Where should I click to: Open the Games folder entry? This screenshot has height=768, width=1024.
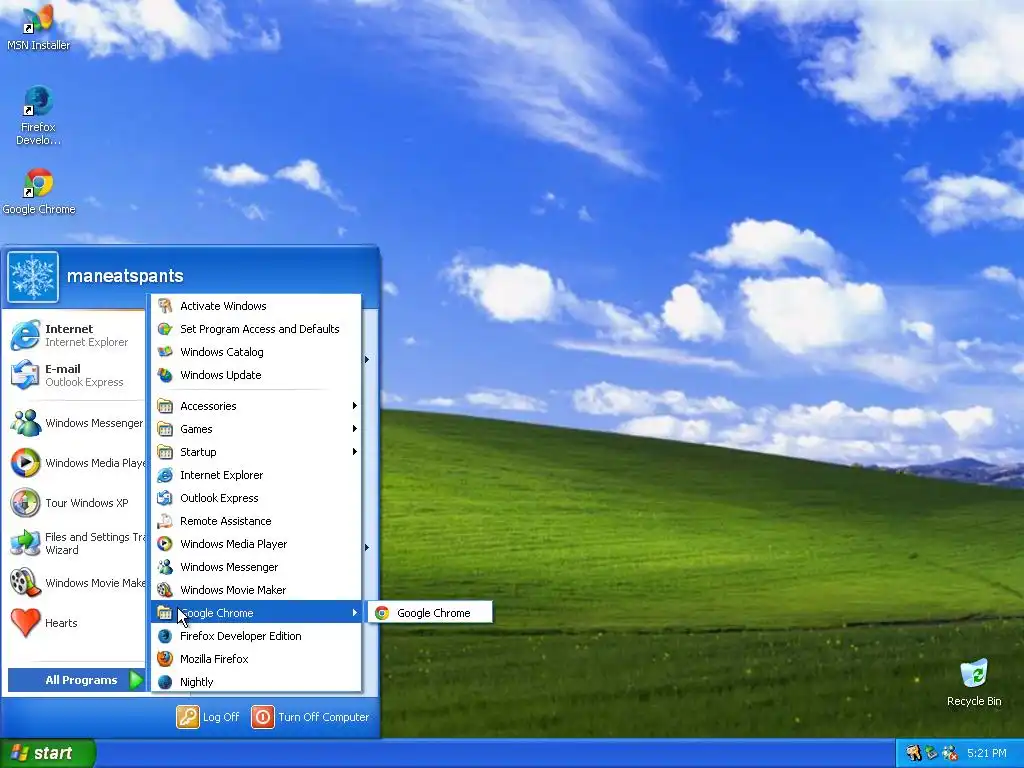pos(257,429)
